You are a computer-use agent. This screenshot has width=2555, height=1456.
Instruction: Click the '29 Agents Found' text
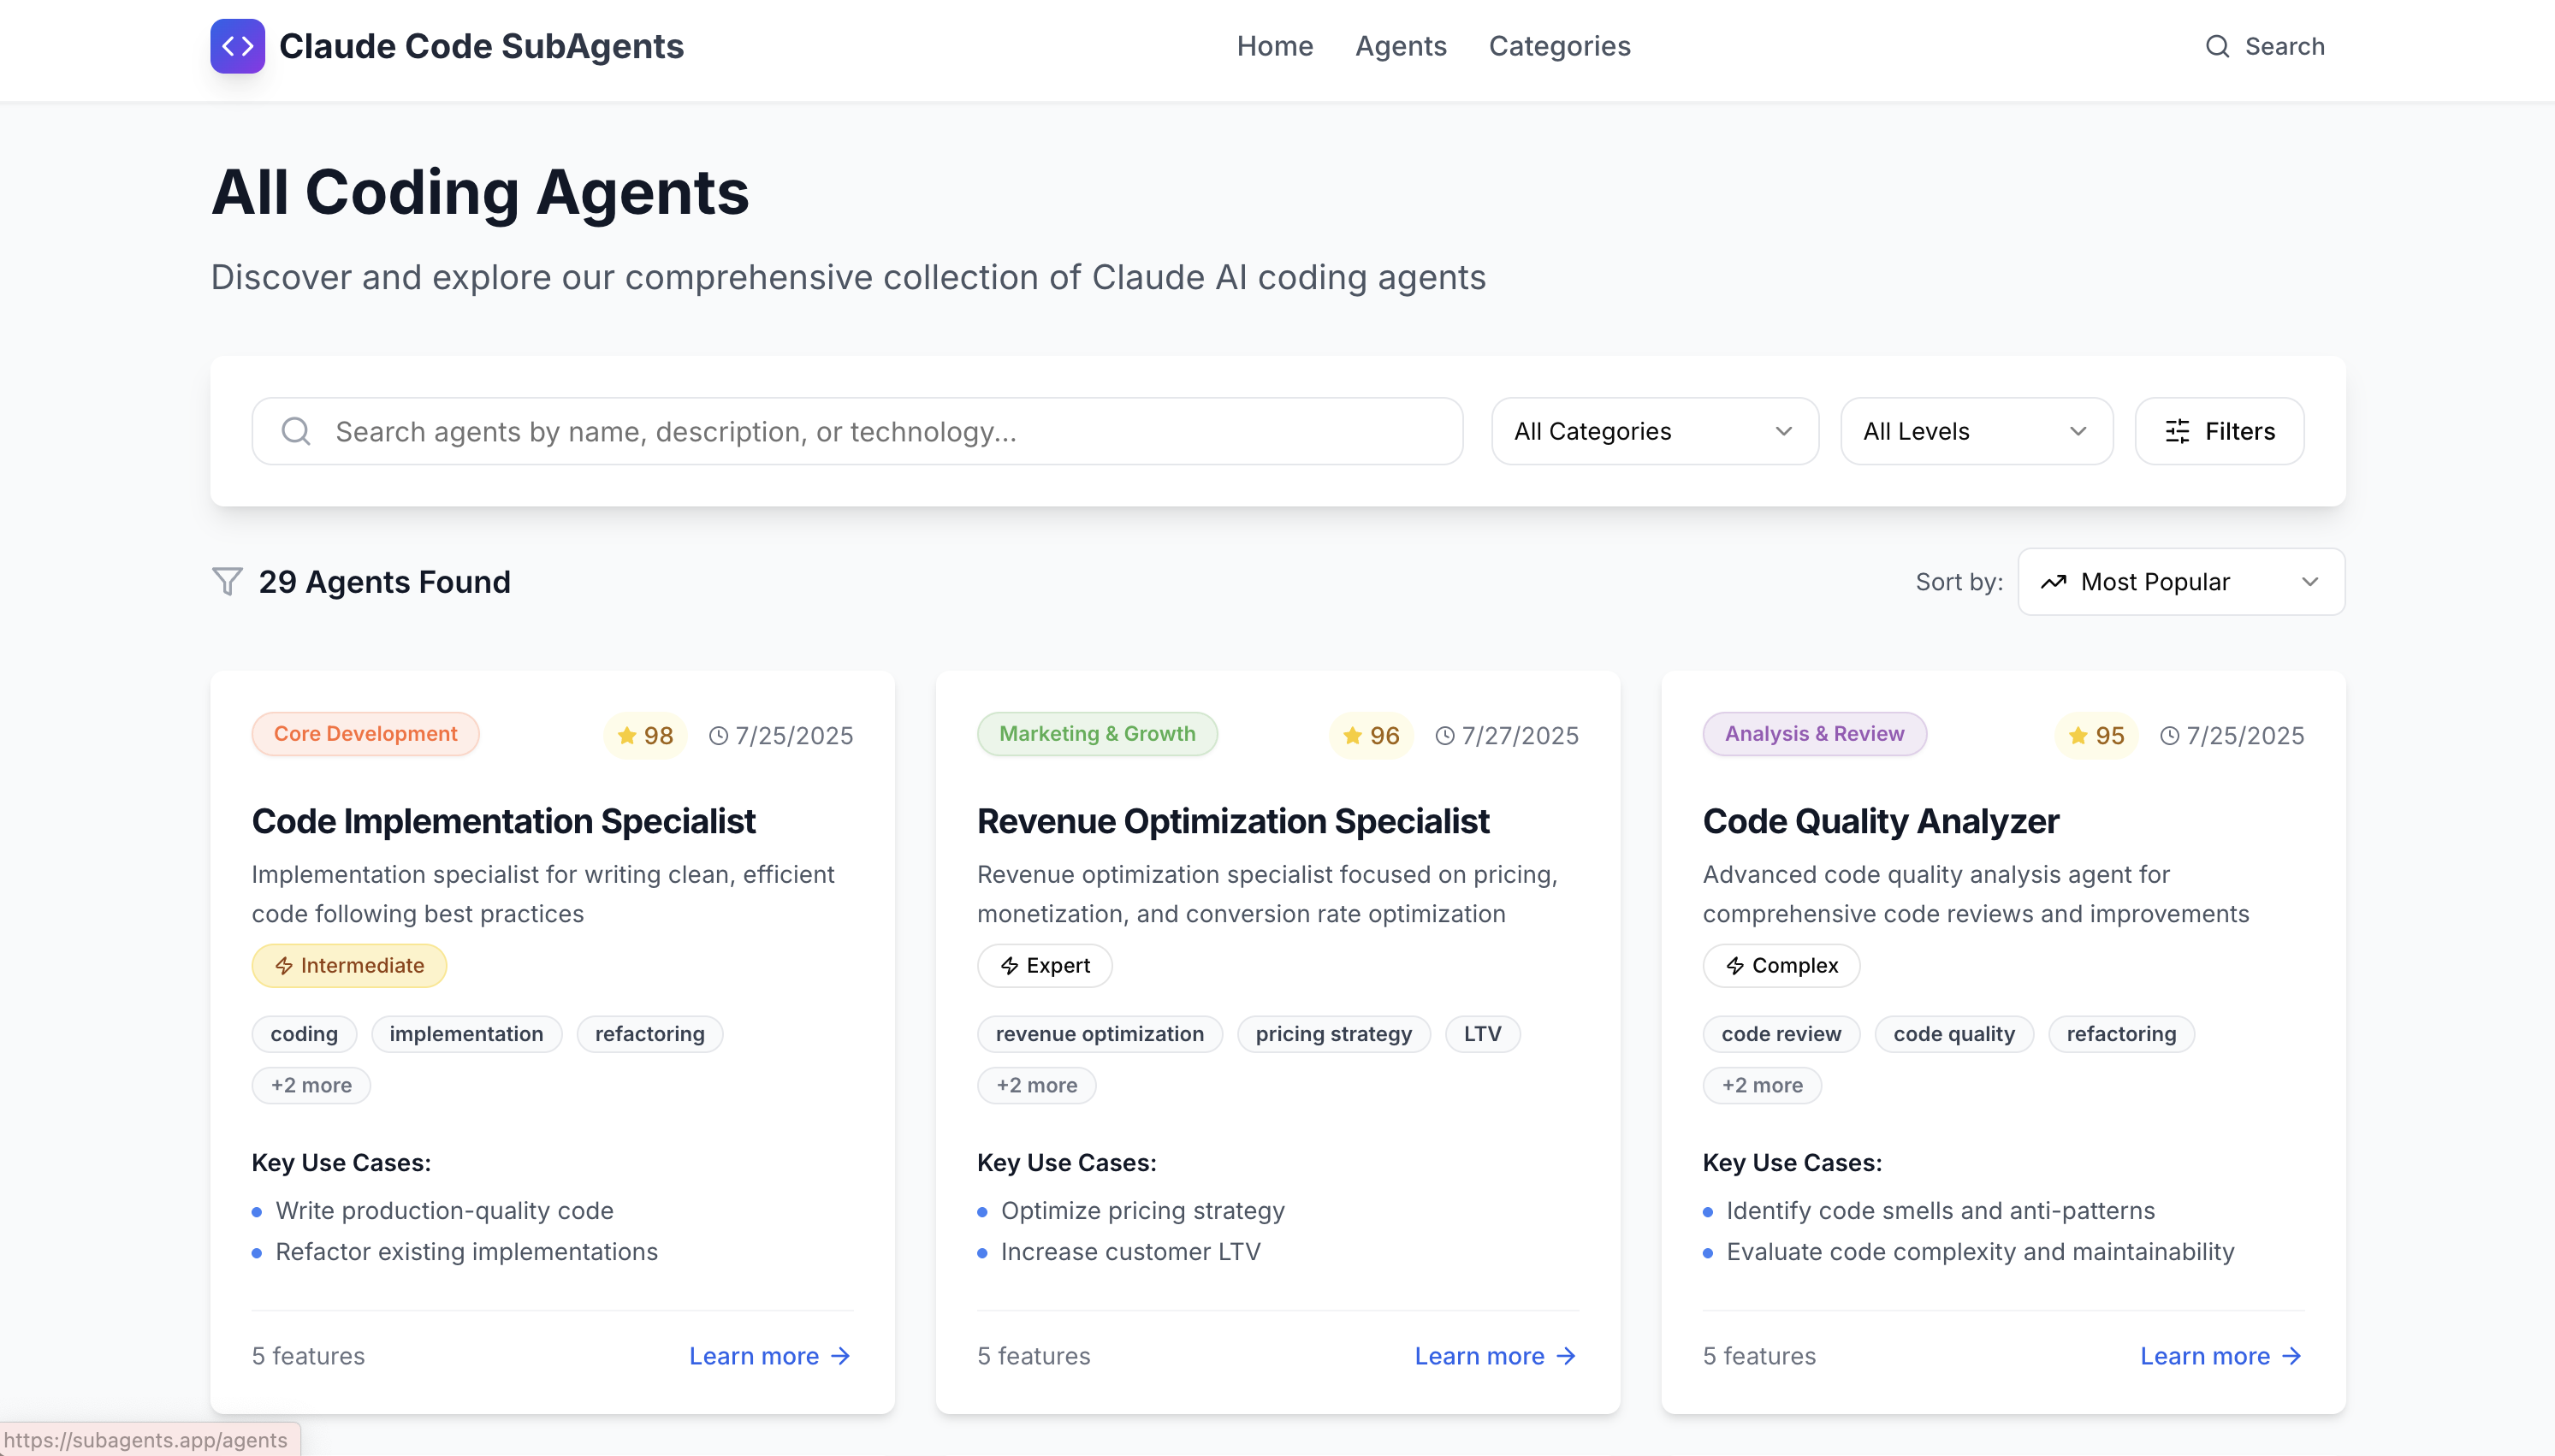click(x=384, y=582)
